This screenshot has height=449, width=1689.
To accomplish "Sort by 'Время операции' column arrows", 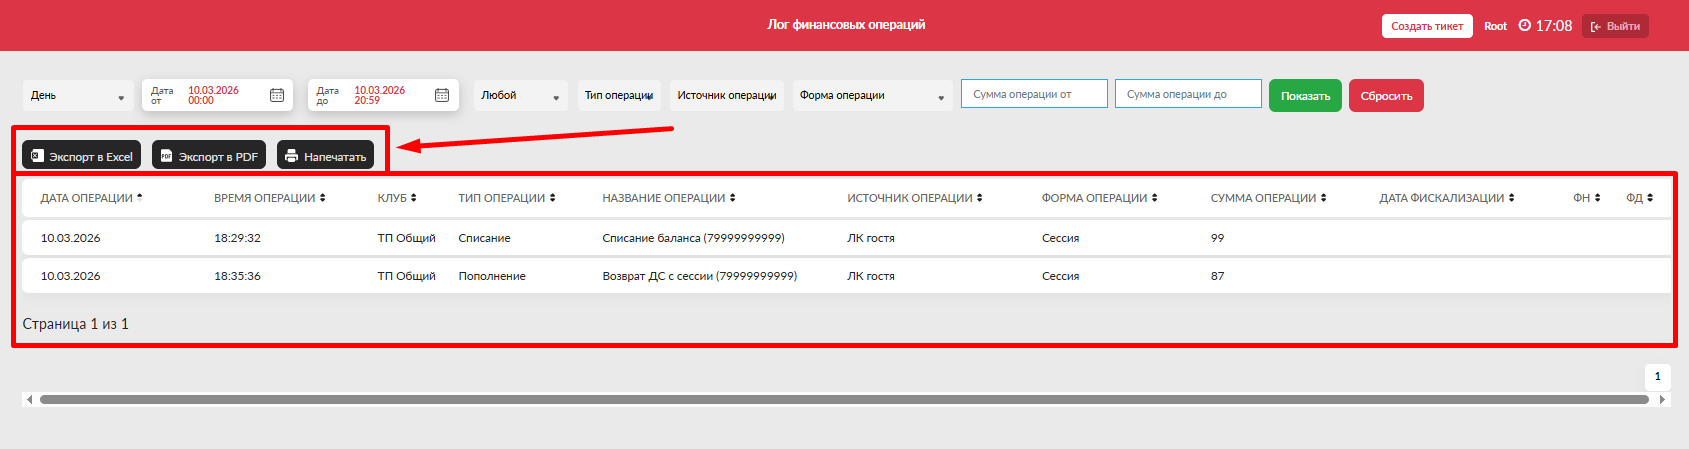I will (322, 198).
